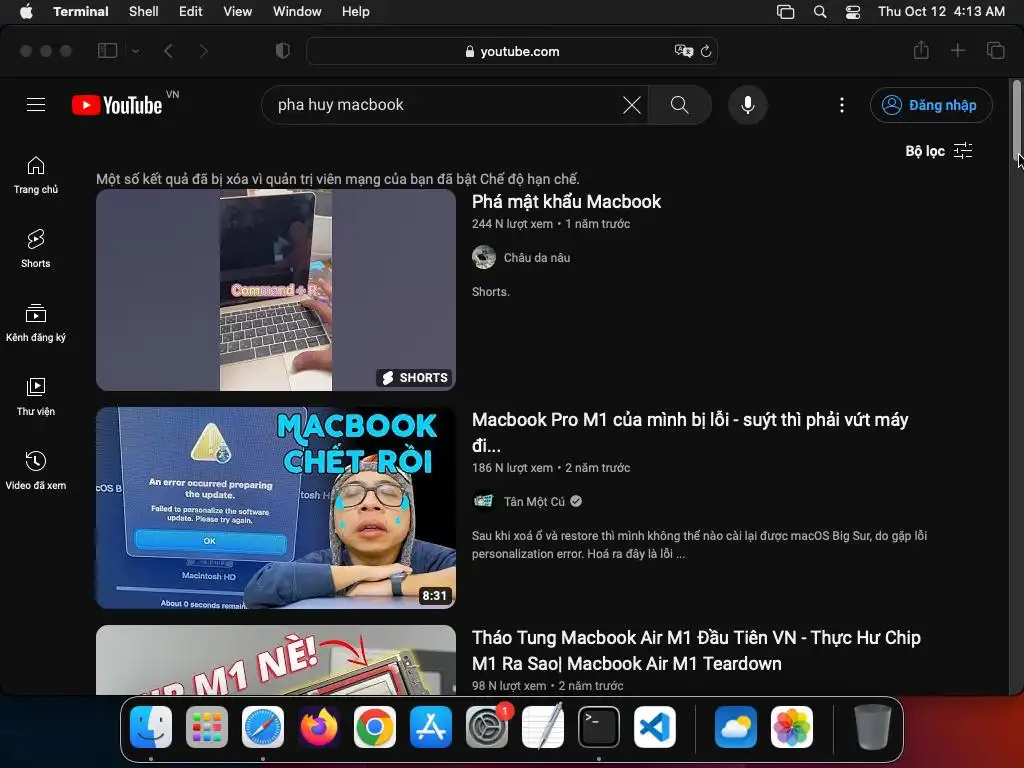Clear the search text with X
Screen dimensions: 1024x768
tap(632, 104)
